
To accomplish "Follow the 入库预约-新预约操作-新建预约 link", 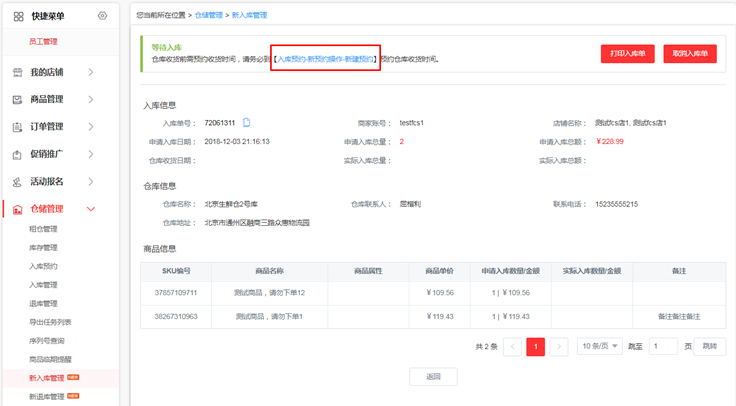I will pos(326,60).
